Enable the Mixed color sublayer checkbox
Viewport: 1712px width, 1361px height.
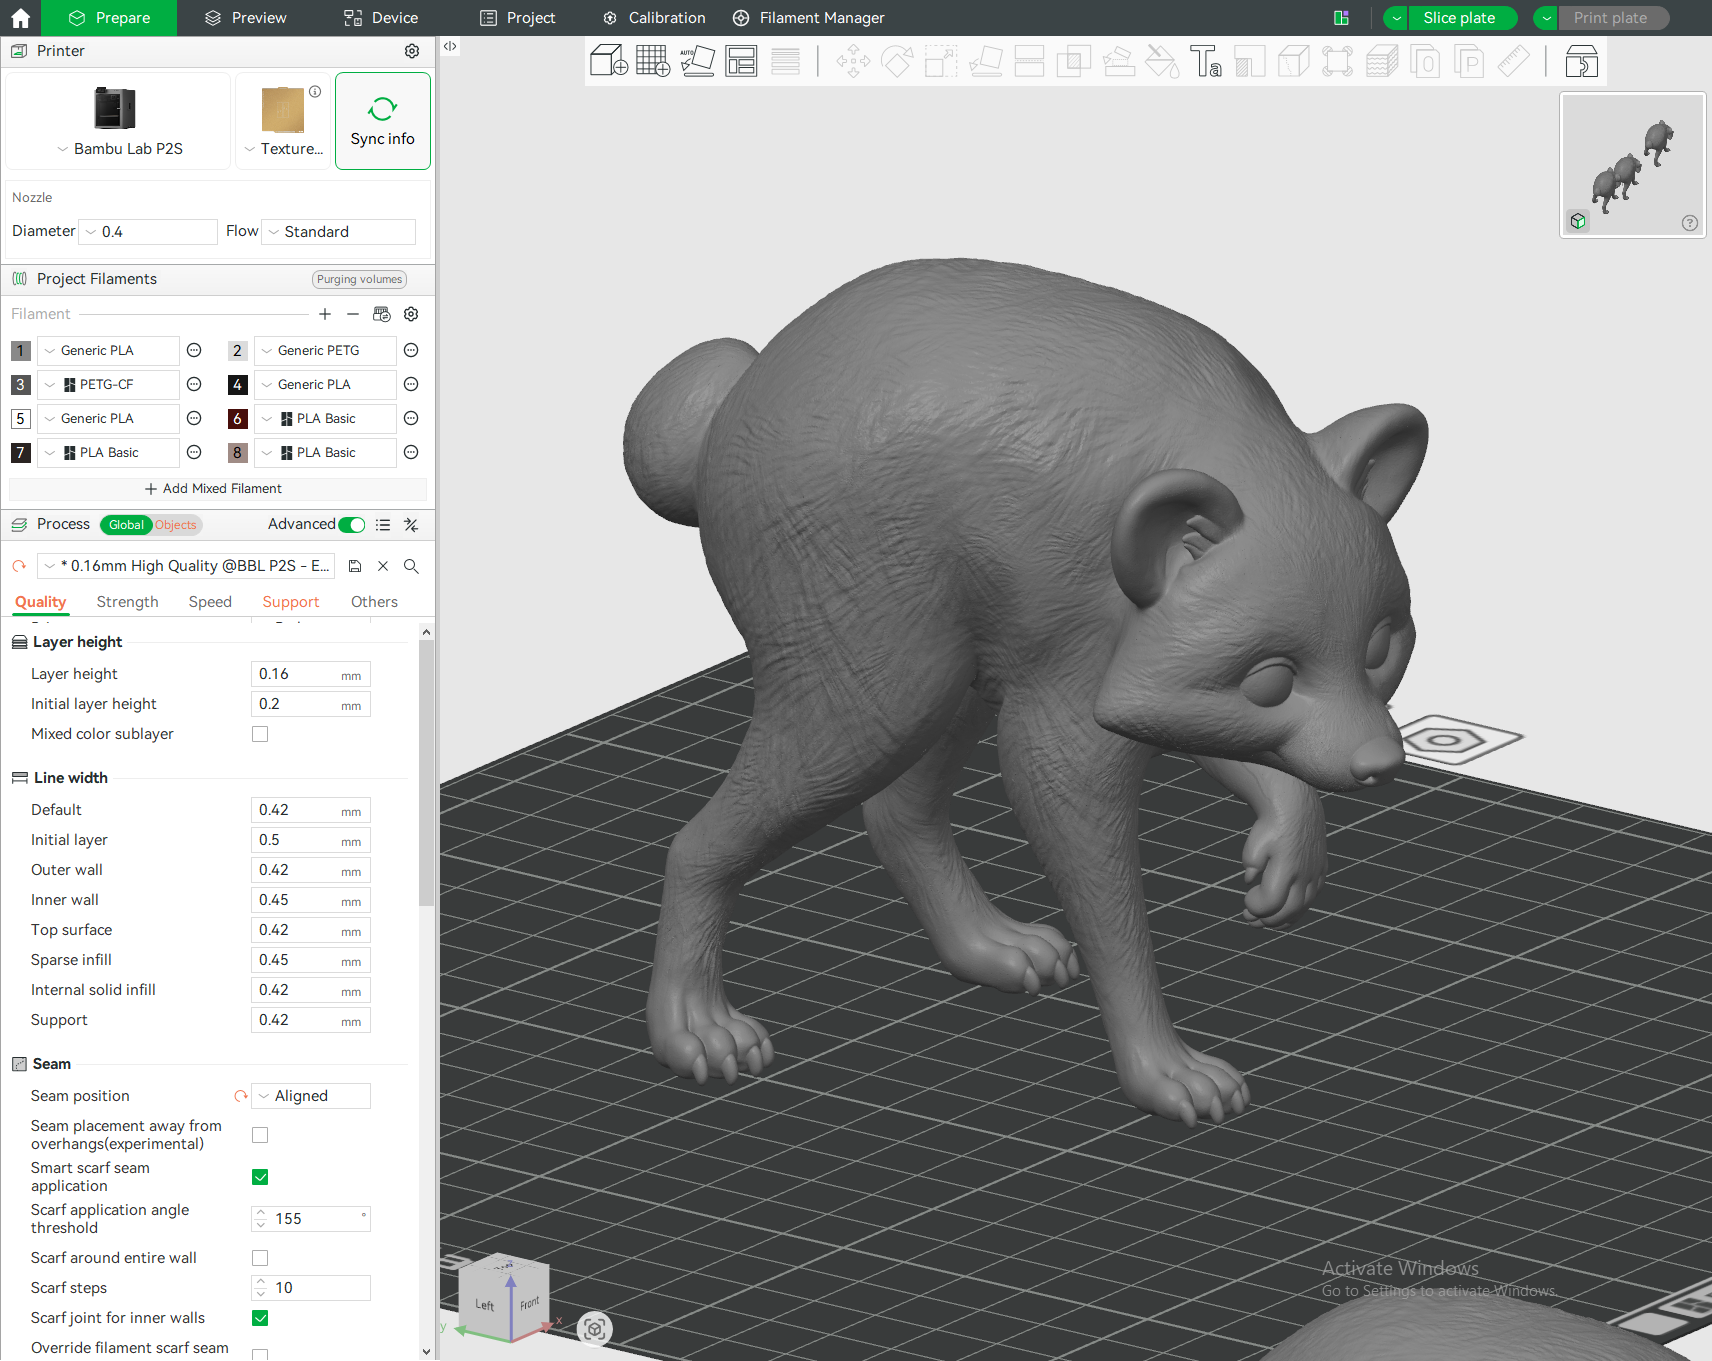[x=260, y=734]
